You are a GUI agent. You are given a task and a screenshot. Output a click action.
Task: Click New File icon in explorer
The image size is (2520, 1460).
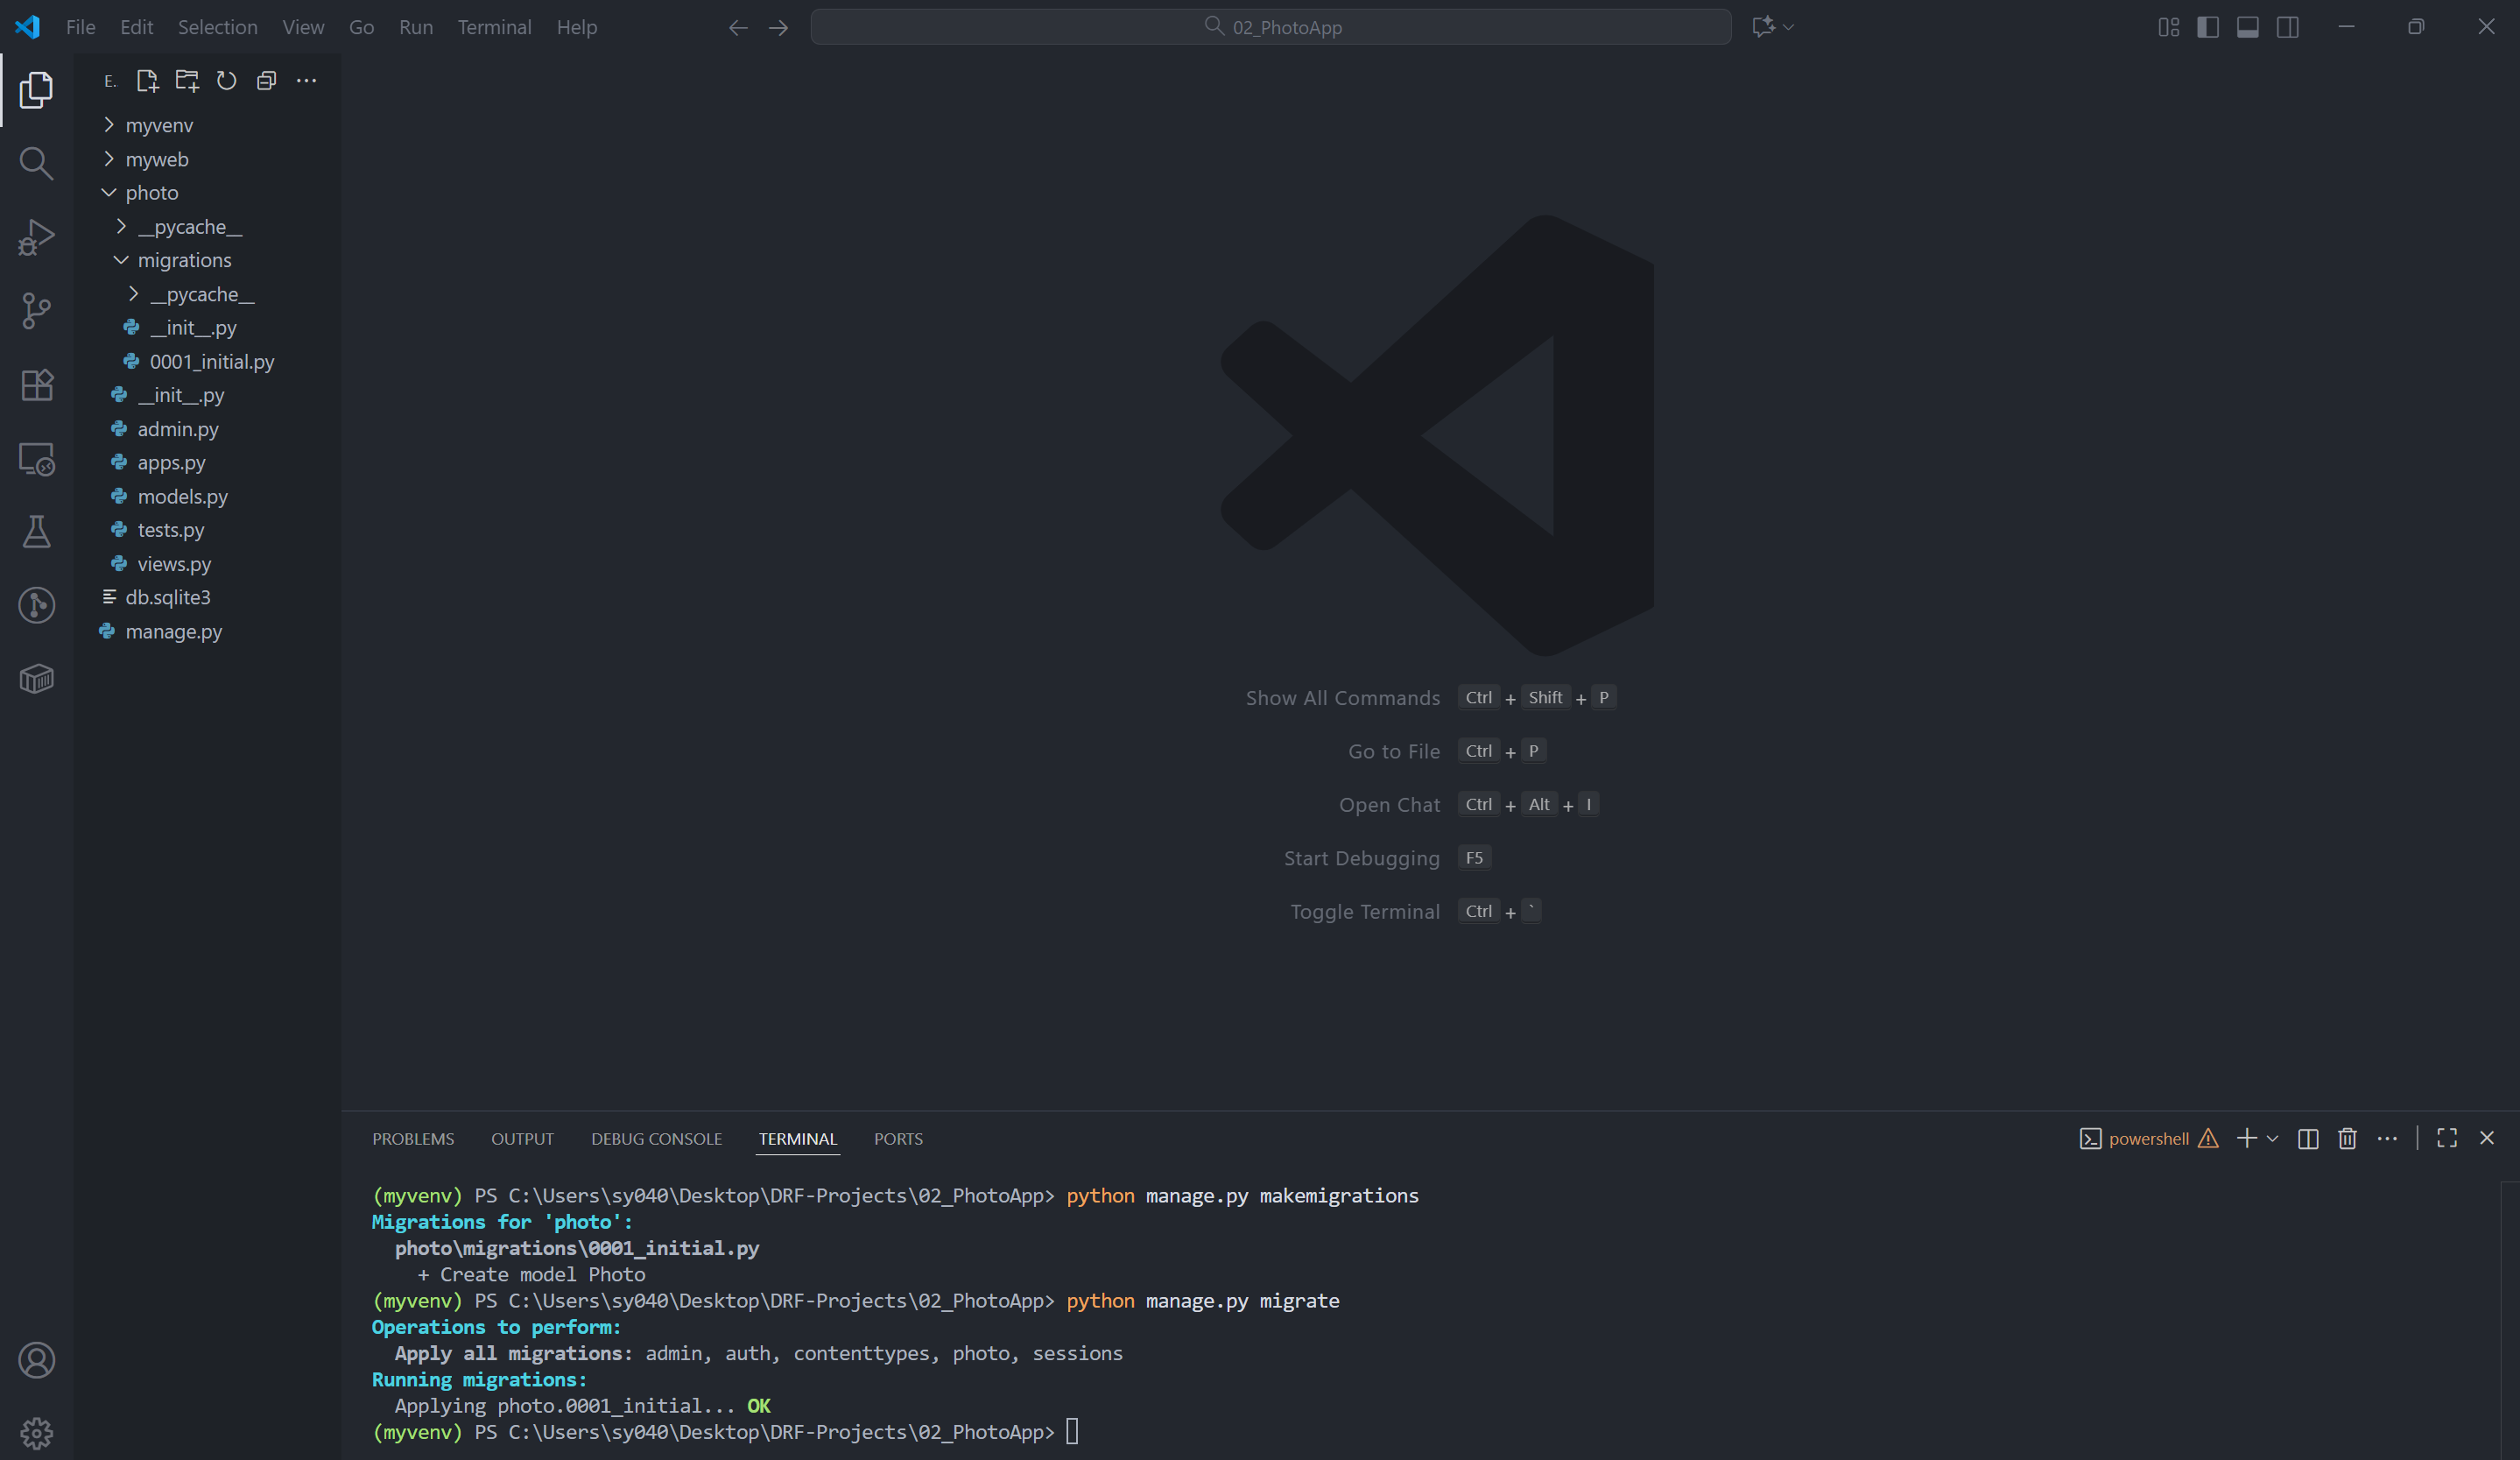click(147, 81)
